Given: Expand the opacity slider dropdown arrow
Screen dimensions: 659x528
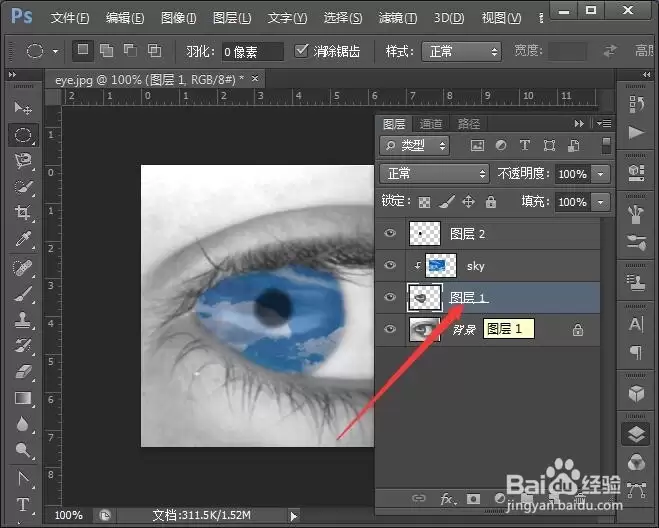Looking at the screenshot, I should (x=601, y=174).
